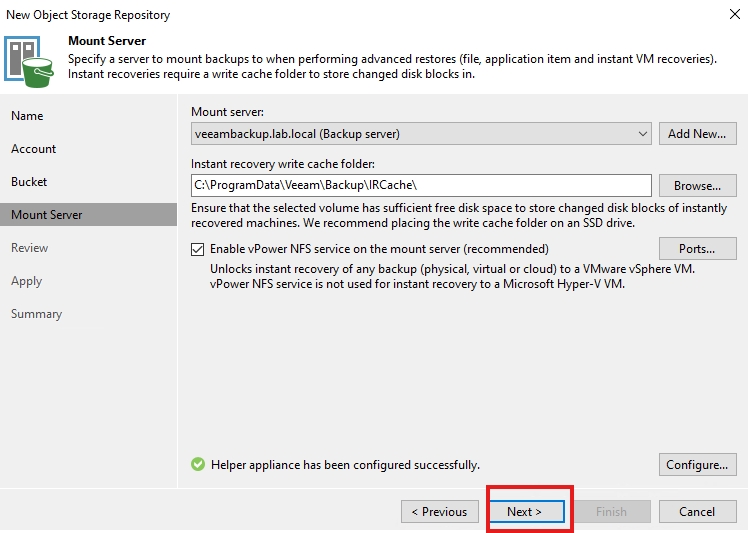Click the green success checkmark icon
Image resolution: width=748 pixels, height=533 pixels.
pyautogui.click(x=198, y=465)
